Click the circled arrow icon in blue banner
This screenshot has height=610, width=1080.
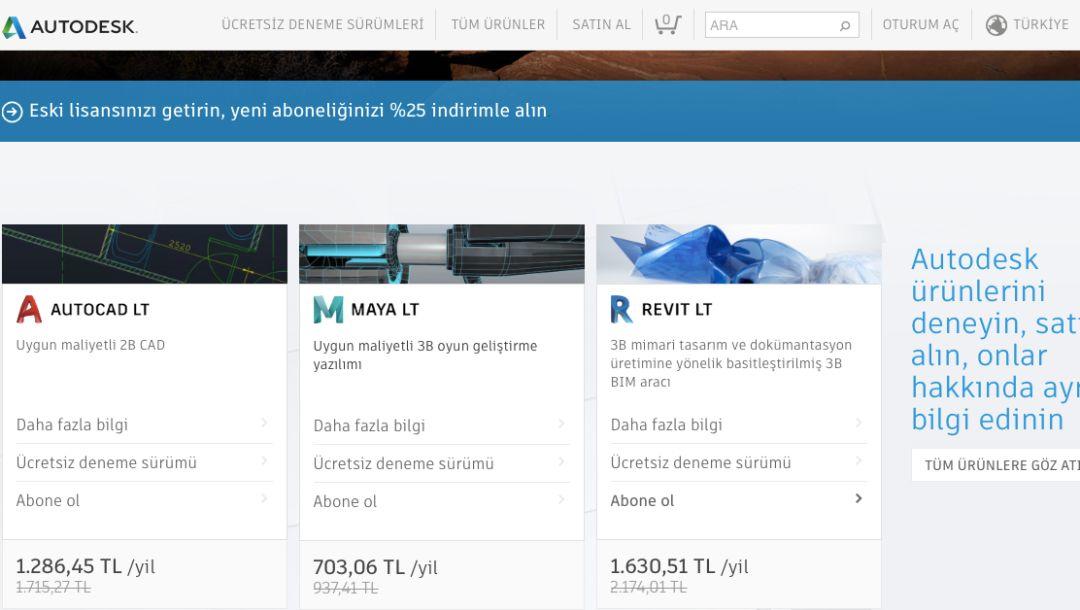[12, 112]
